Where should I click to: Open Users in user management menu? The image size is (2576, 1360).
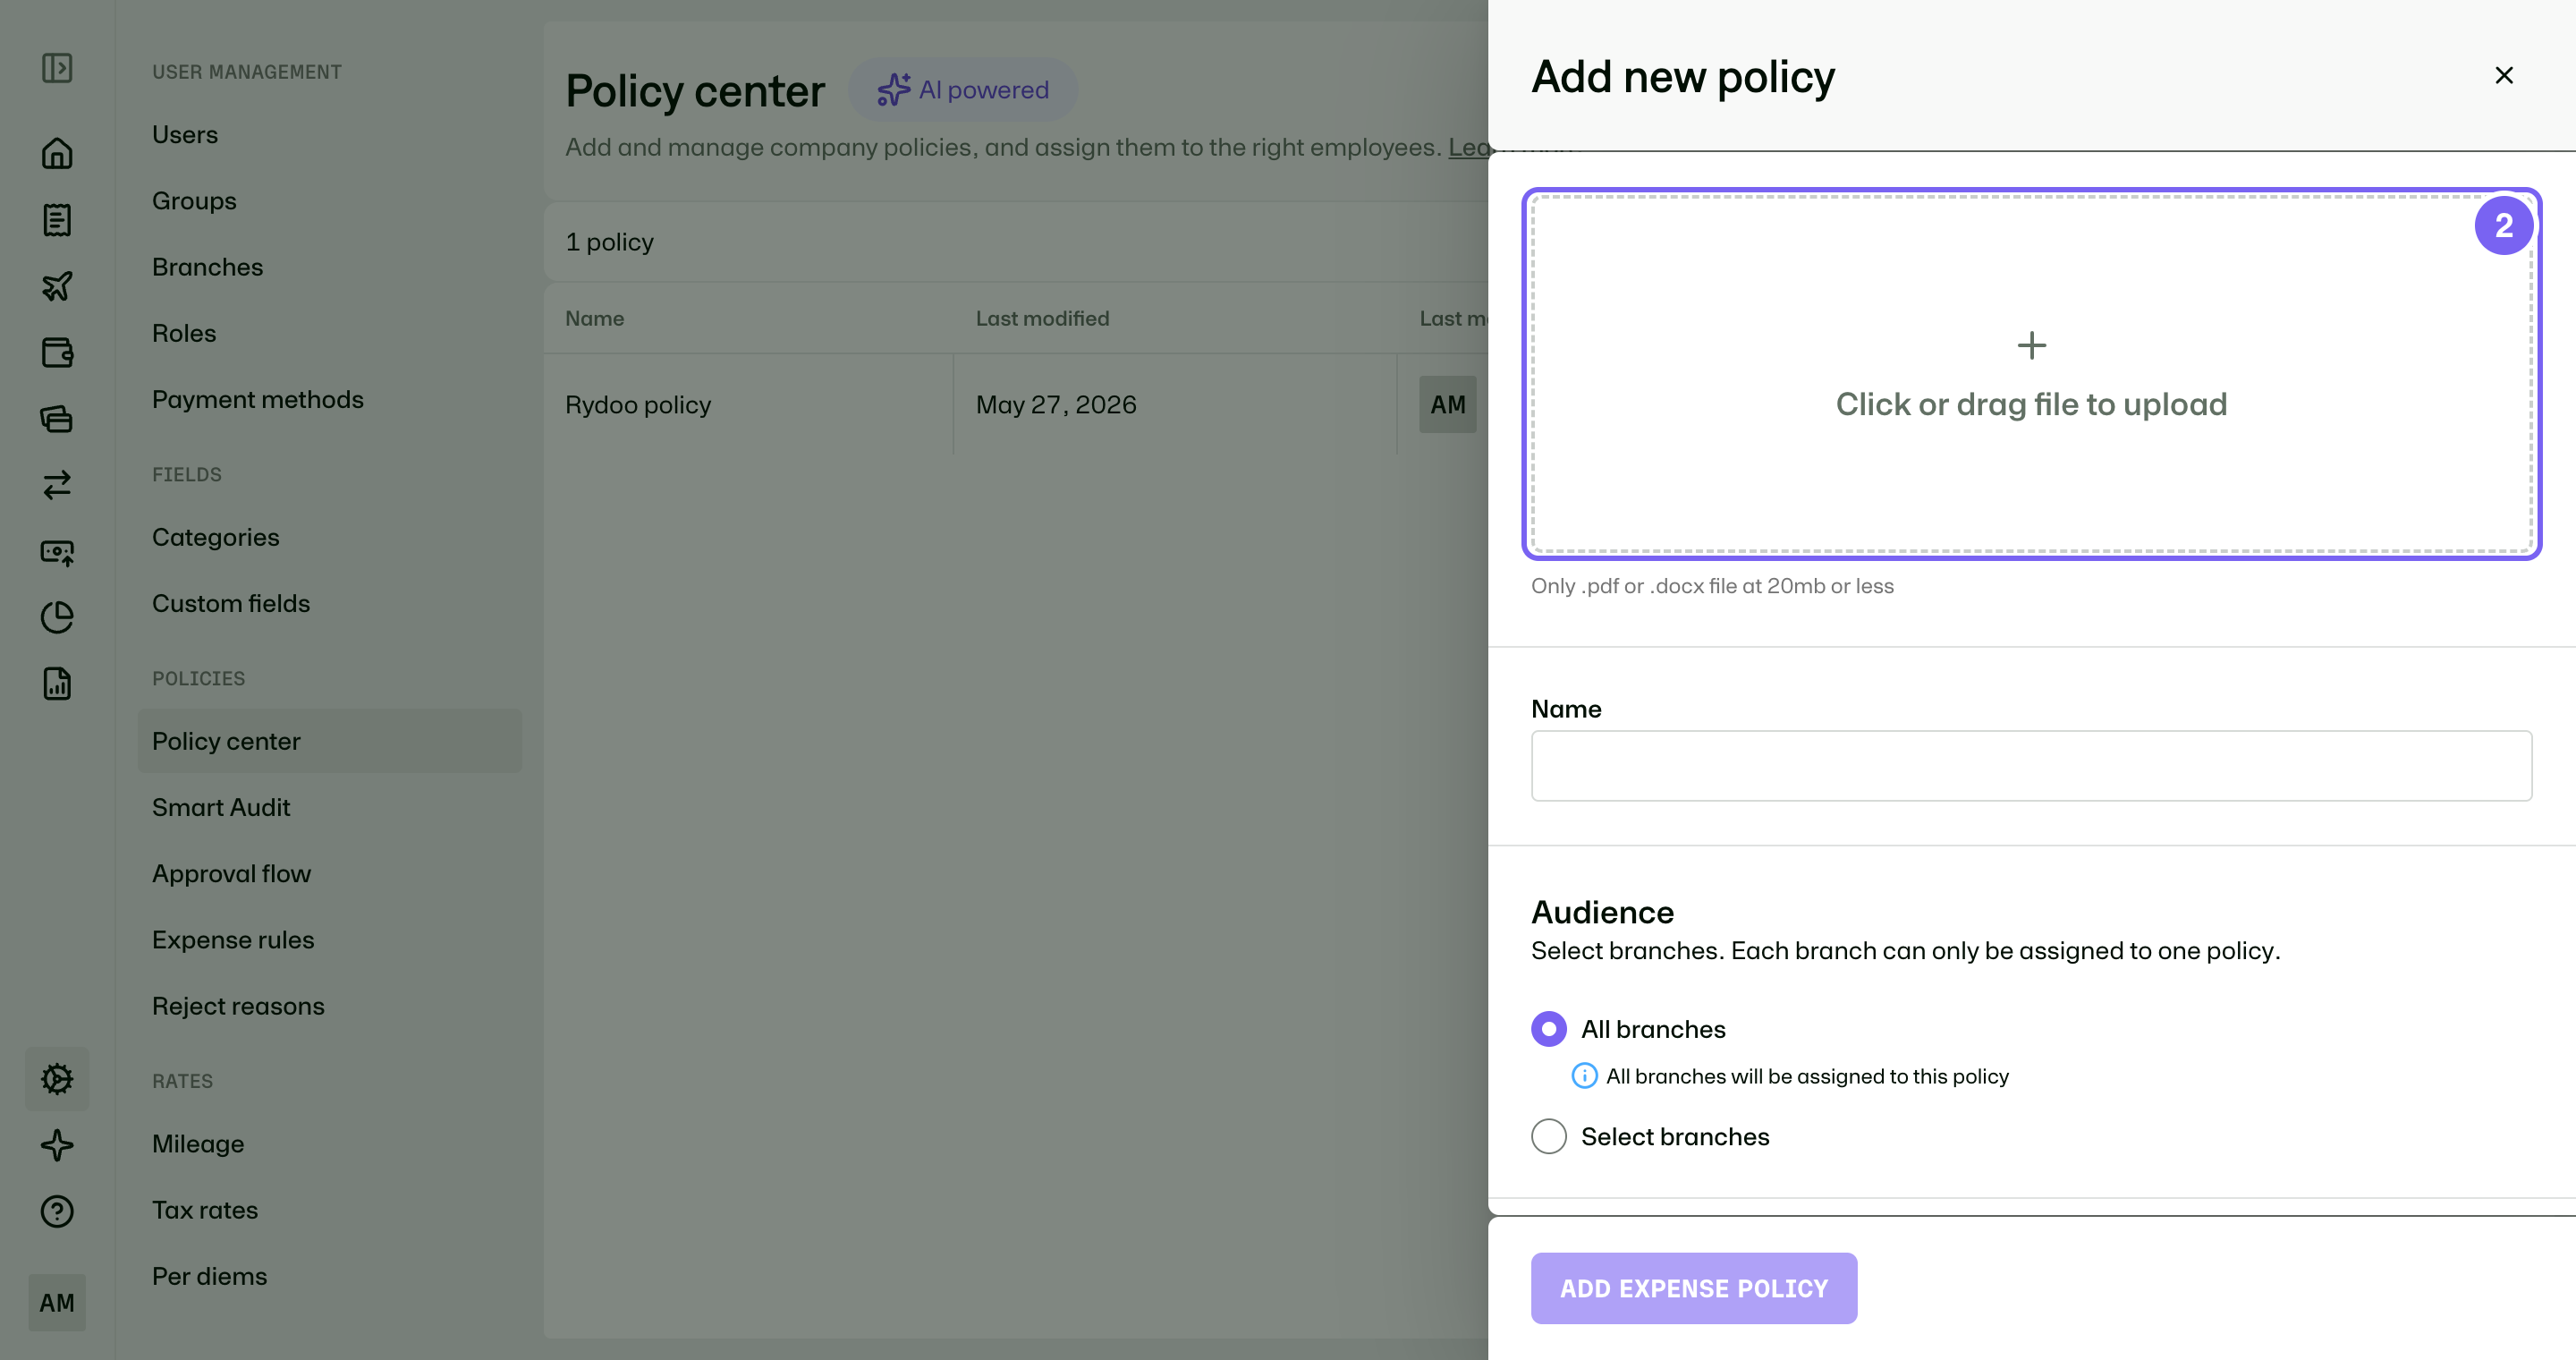tap(185, 134)
